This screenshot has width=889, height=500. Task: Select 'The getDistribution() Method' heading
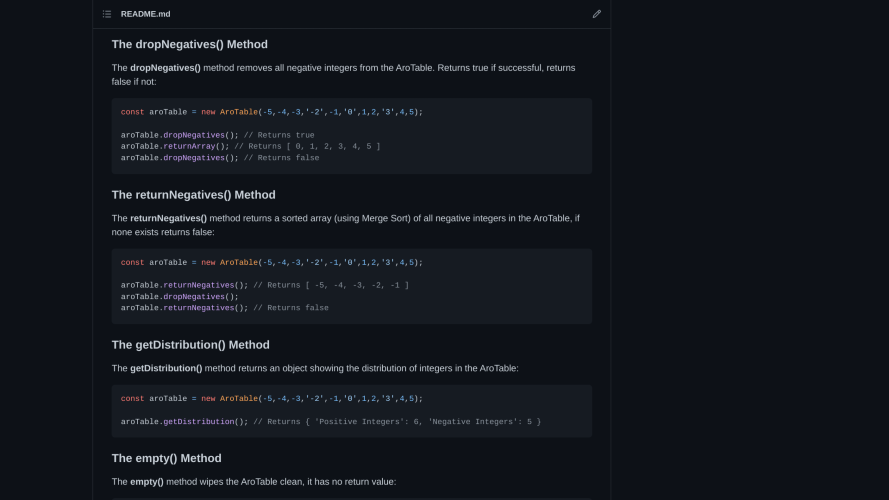pos(190,345)
